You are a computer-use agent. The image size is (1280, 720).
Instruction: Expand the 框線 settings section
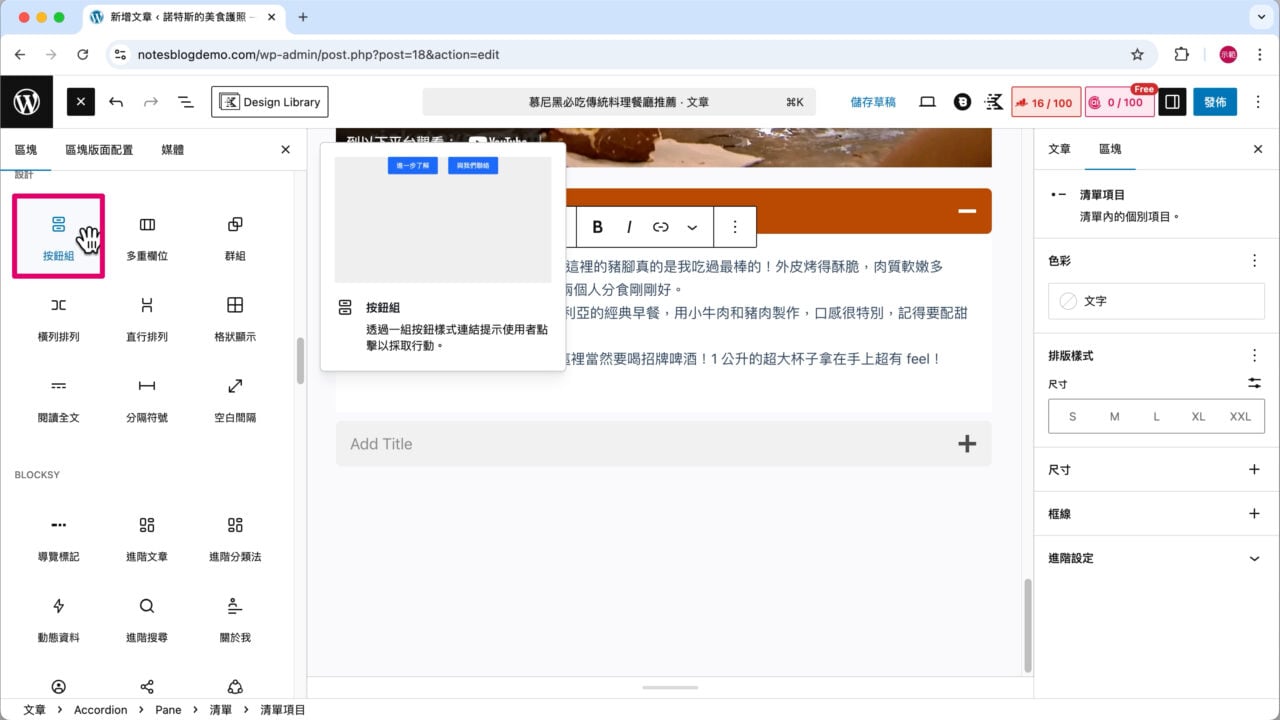tap(1156, 513)
